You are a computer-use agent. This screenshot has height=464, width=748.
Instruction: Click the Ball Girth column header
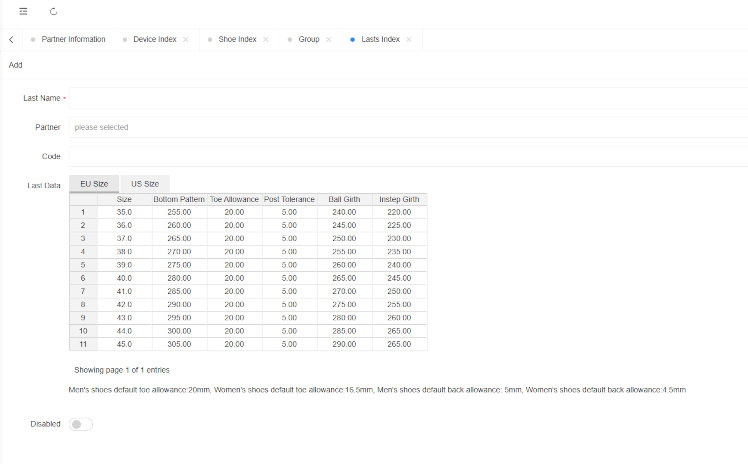point(343,200)
